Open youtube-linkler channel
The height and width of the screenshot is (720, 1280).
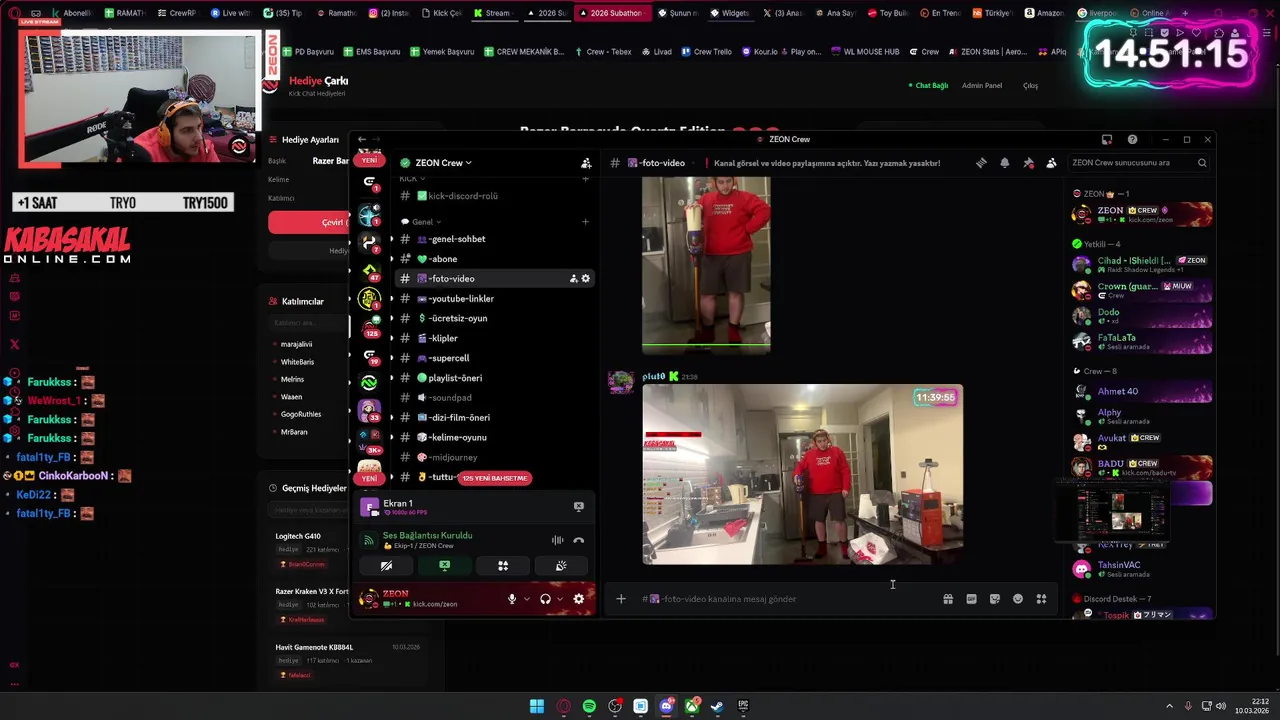(495, 298)
